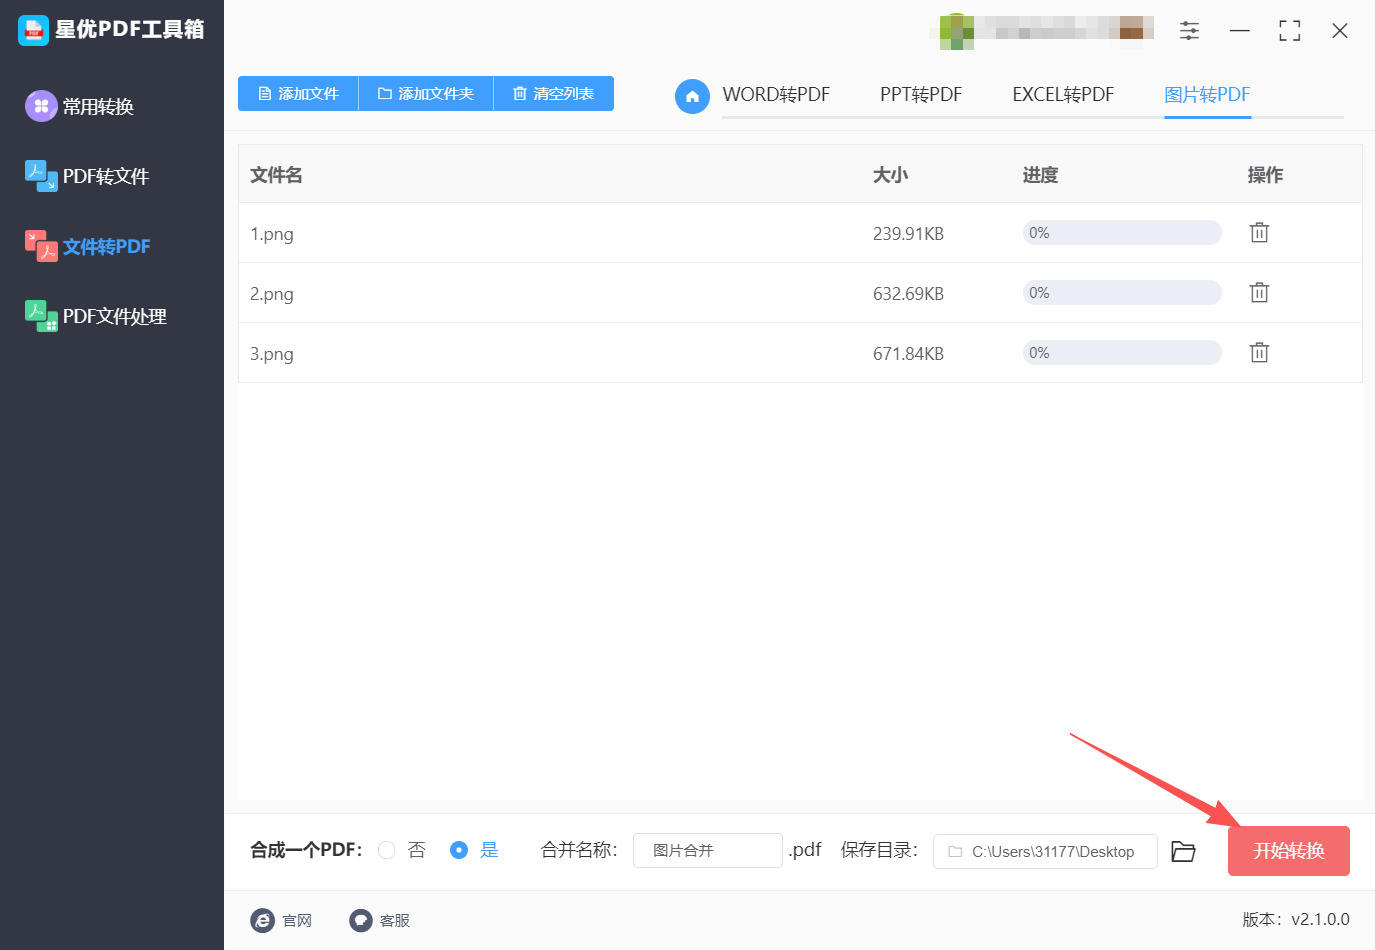Select the 3.png file name
1375x950 pixels.
pyautogui.click(x=272, y=354)
